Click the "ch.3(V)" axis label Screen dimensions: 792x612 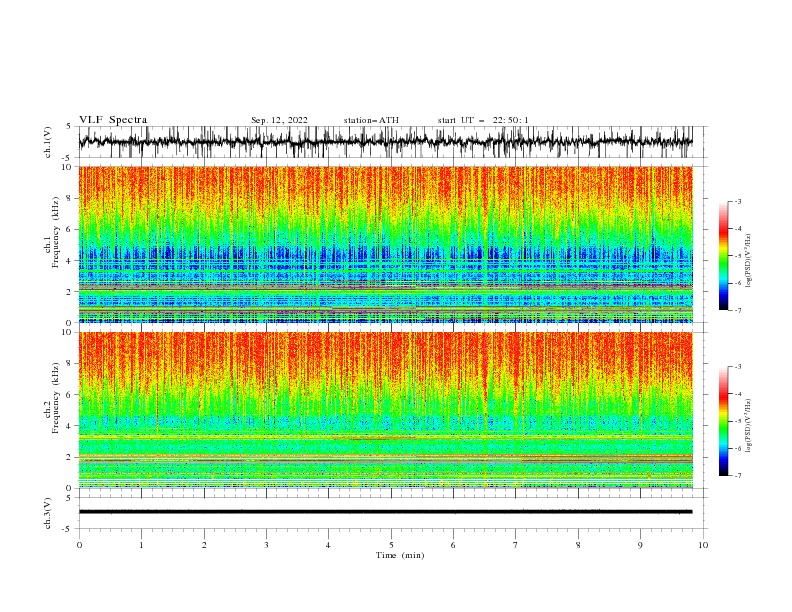tap(48, 513)
